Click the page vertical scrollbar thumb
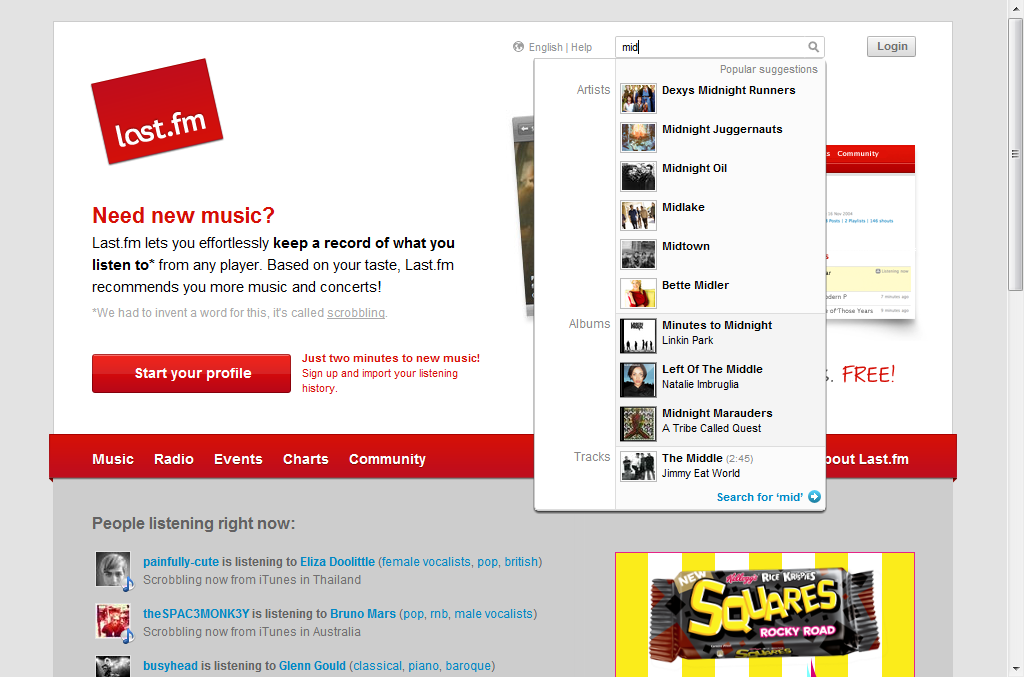 tap(1015, 154)
